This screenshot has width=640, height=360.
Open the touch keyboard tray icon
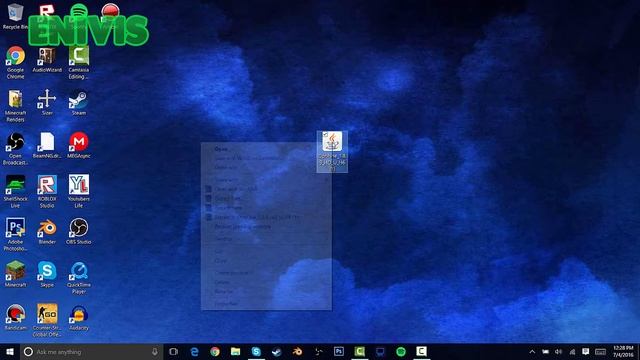[x=600, y=351]
